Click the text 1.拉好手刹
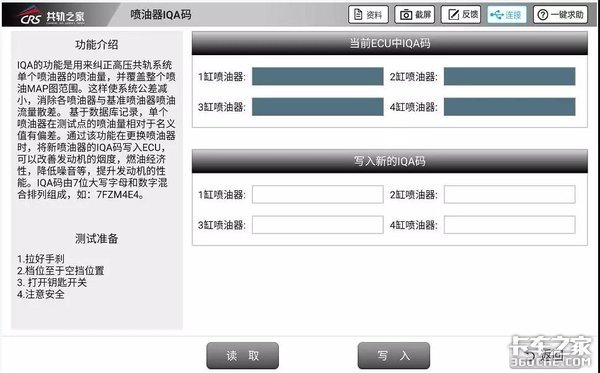The width and height of the screenshot is (600, 373). (x=41, y=259)
